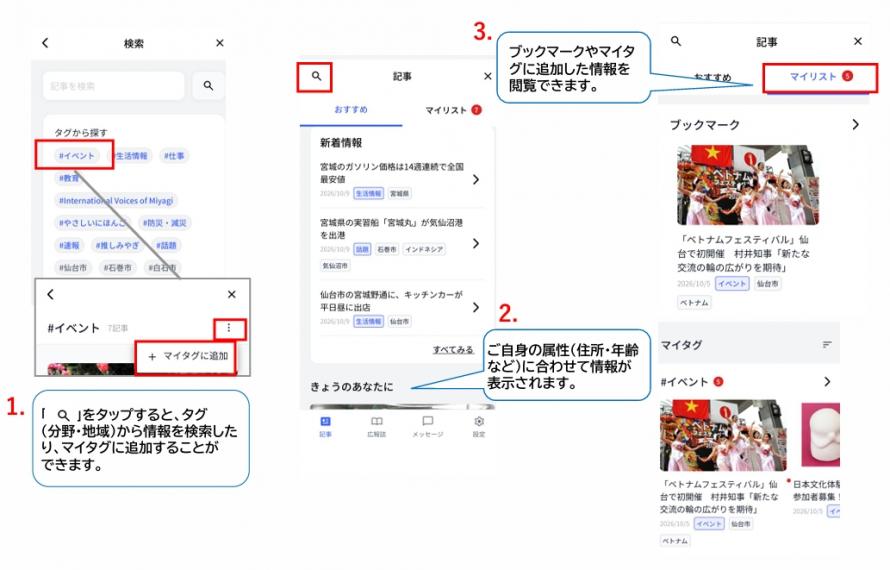Tap the インドネシア tag

[424, 249]
